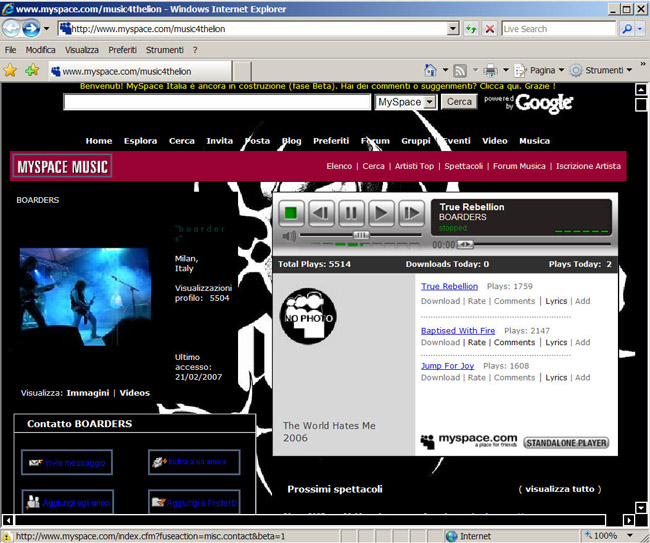Play the song Baptised With Fire link
Image resolution: width=650 pixels, height=543 pixels.
coord(458,331)
